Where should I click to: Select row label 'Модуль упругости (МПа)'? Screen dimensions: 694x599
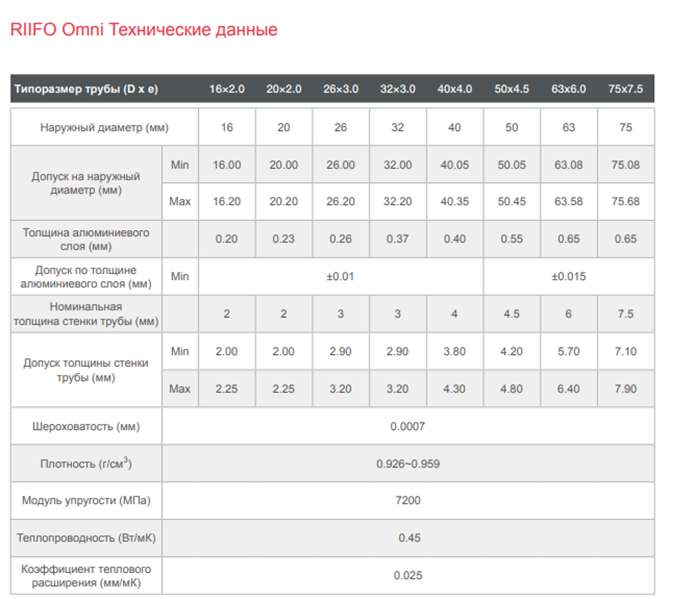86,501
